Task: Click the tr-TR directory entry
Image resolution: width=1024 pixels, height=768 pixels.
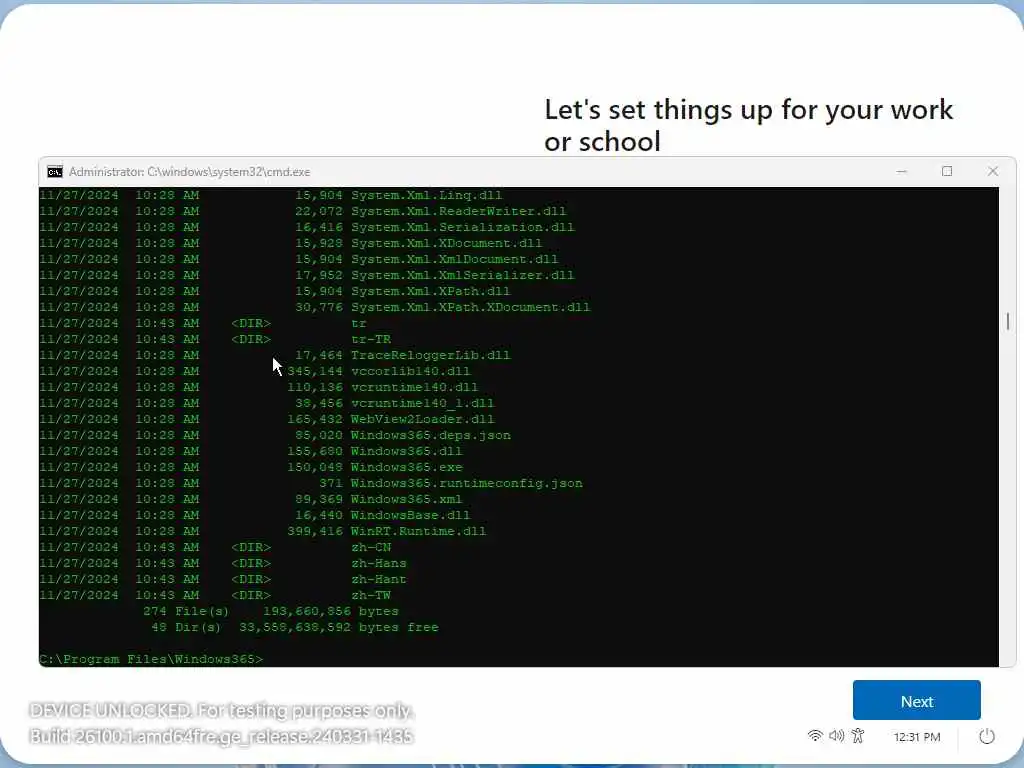Action: pos(371,339)
